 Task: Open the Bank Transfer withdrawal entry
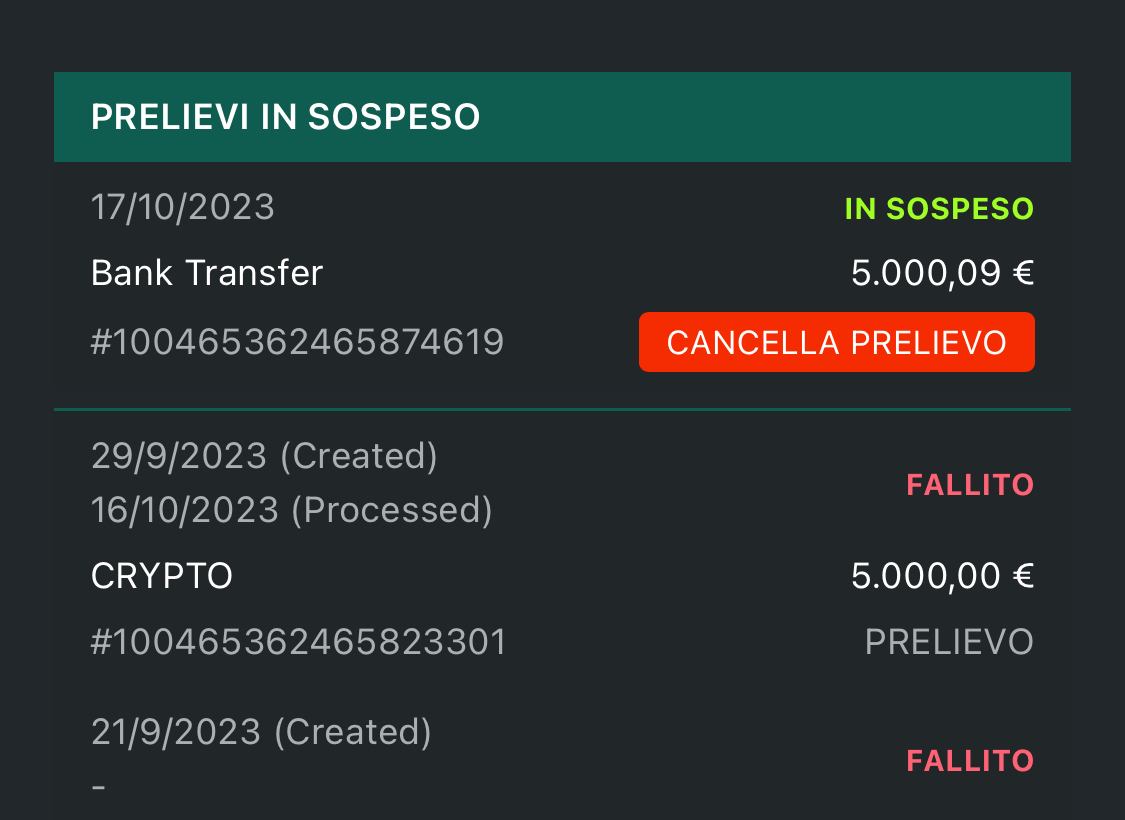207,273
